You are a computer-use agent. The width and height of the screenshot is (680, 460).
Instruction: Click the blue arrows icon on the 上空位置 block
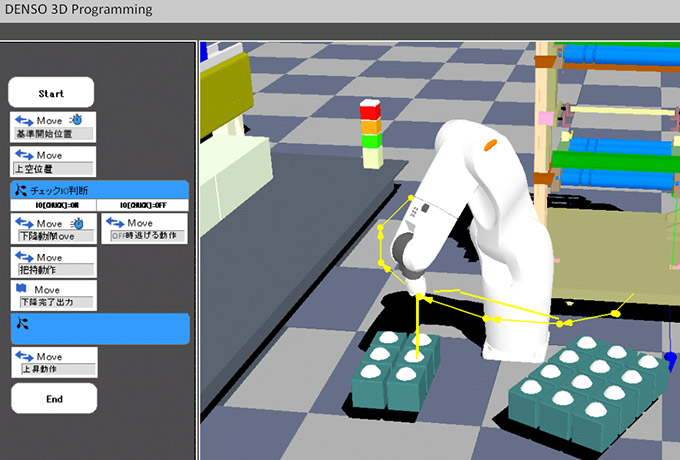click(x=24, y=155)
